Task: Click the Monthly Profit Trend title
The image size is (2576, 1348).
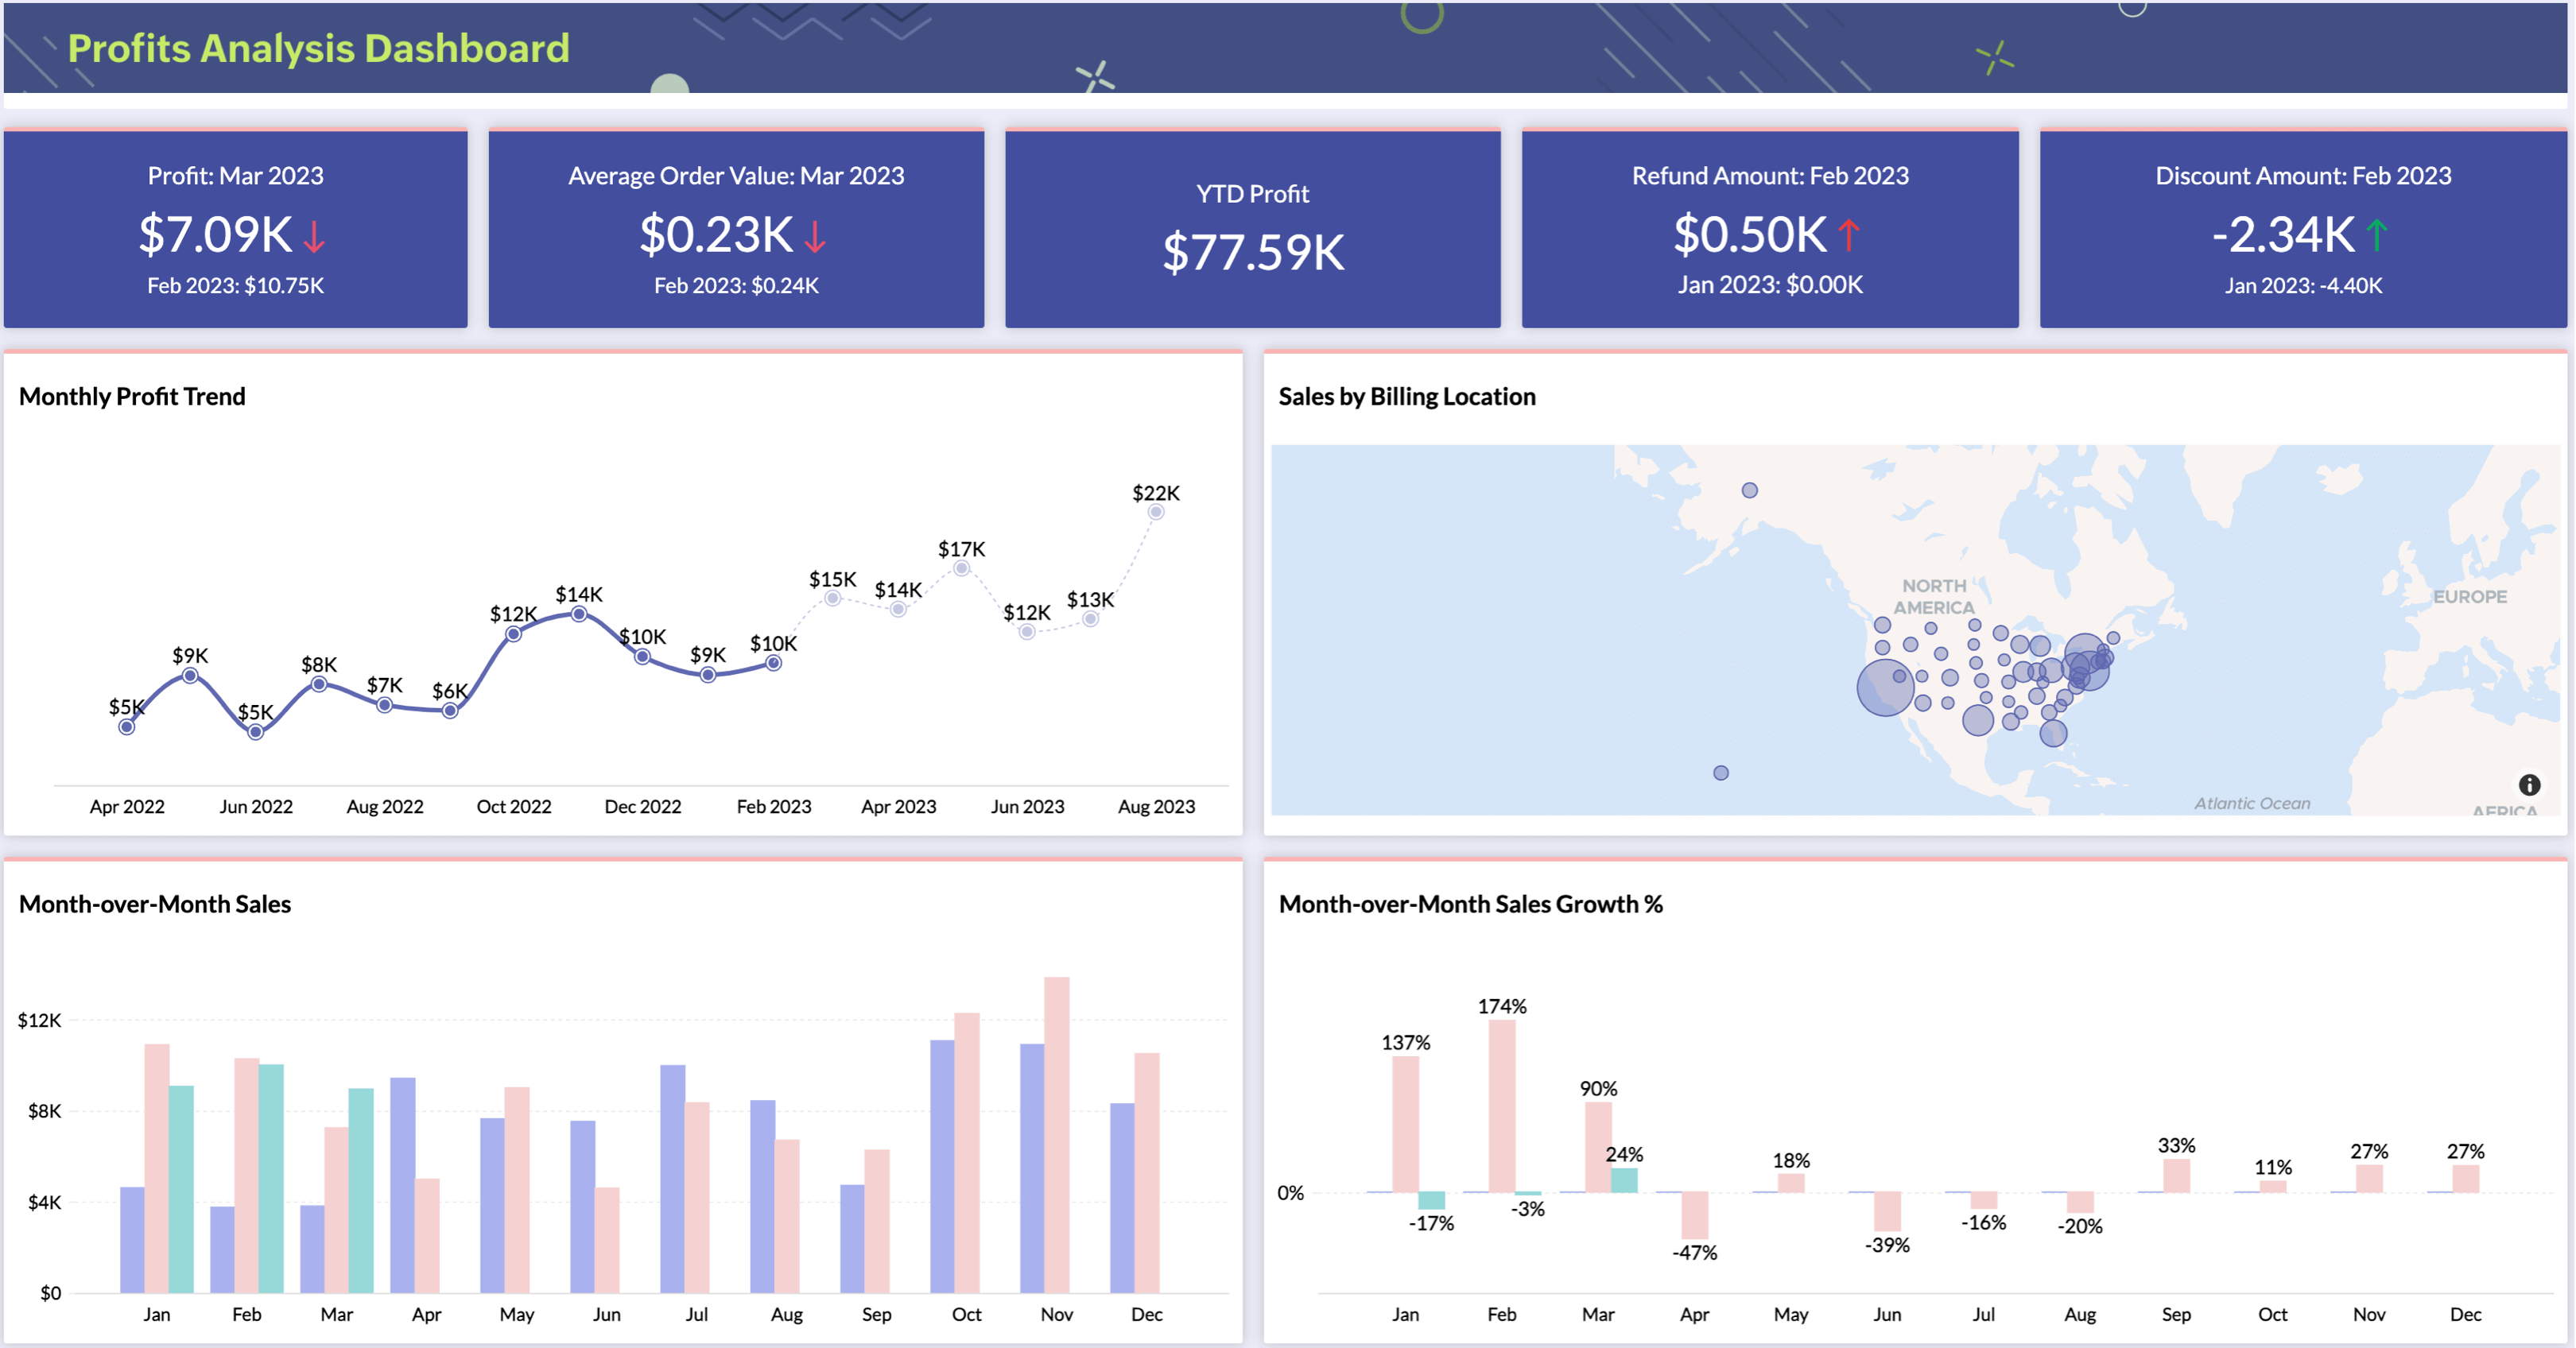Action: [132, 396]
